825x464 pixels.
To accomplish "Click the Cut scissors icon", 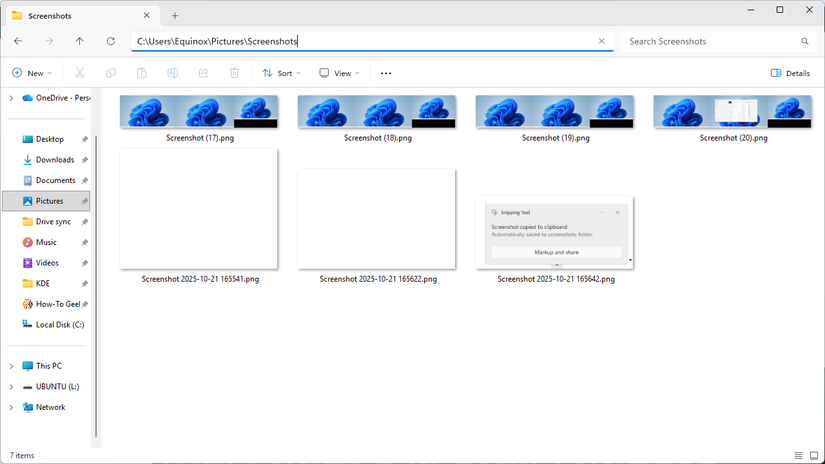I will click(x=79, y=73).
